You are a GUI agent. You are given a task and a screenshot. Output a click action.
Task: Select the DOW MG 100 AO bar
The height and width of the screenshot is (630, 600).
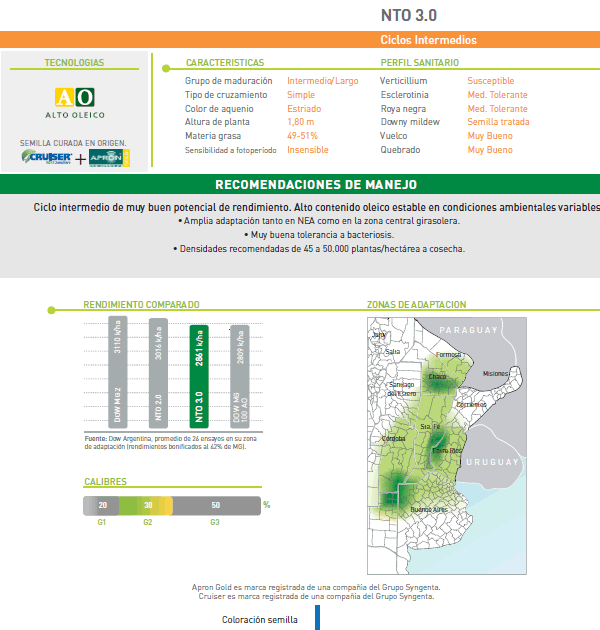point(238,375)
